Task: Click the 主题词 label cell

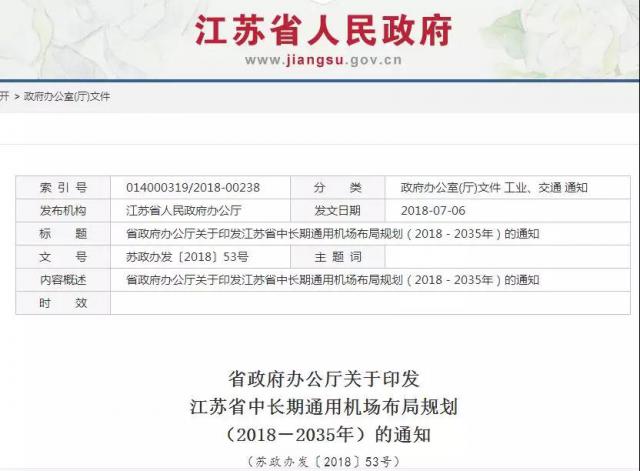Action: [338, 257]
